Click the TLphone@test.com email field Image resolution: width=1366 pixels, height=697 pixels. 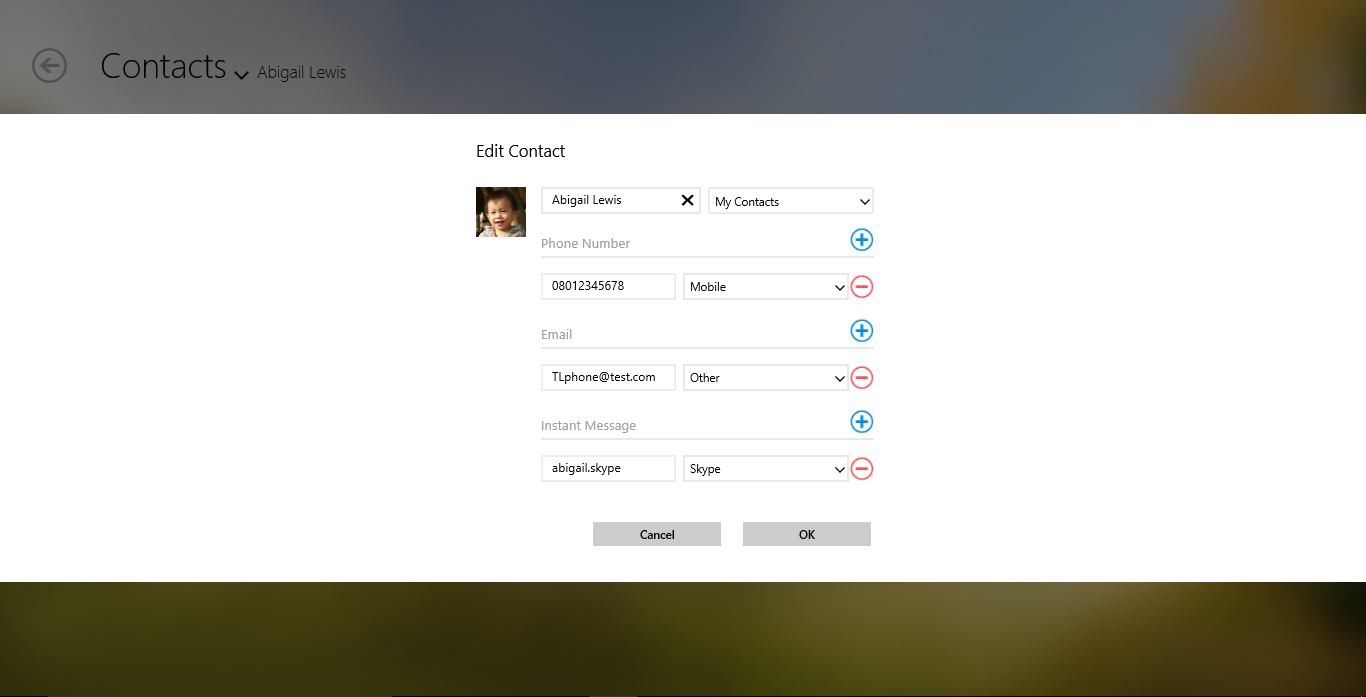608,377
